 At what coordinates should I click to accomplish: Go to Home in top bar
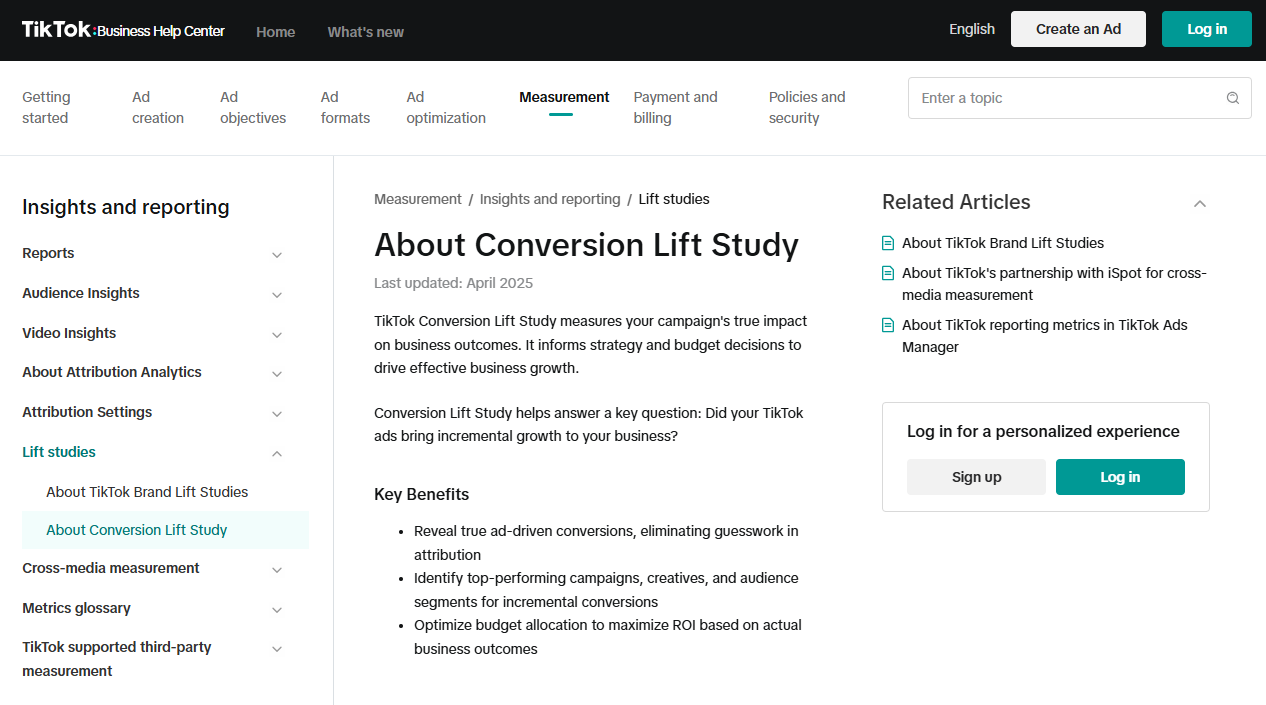(275, 32)
